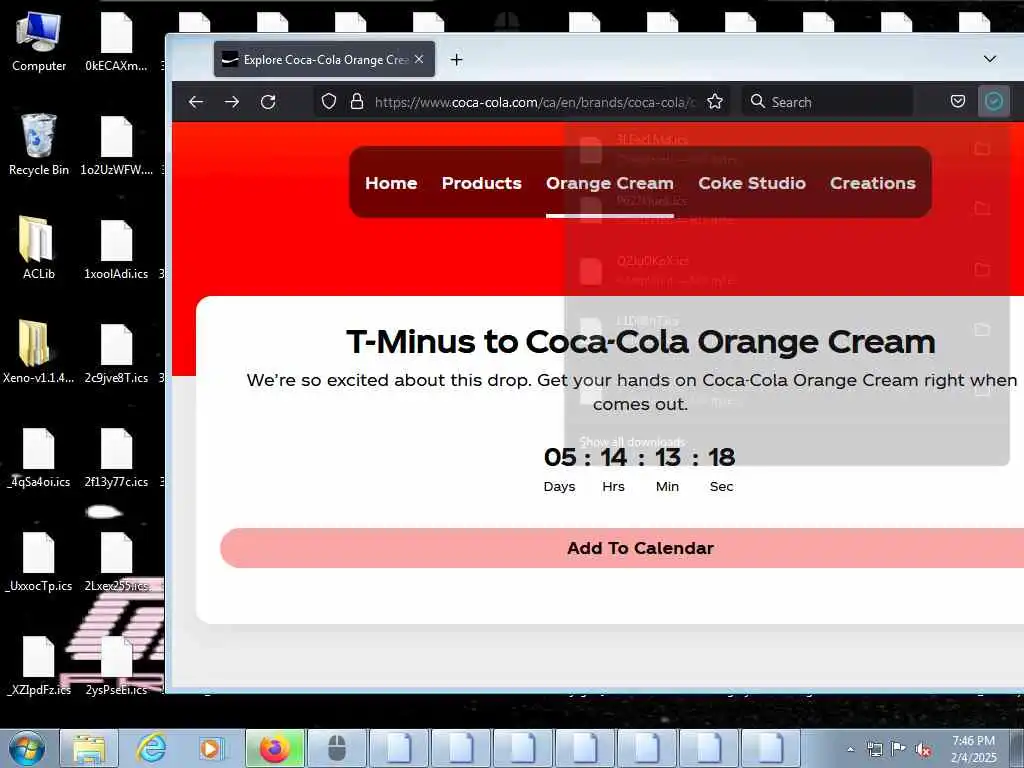Open the Windows Start menu
The height and width of the screenshot is (768, 1024).
point(27,748)
